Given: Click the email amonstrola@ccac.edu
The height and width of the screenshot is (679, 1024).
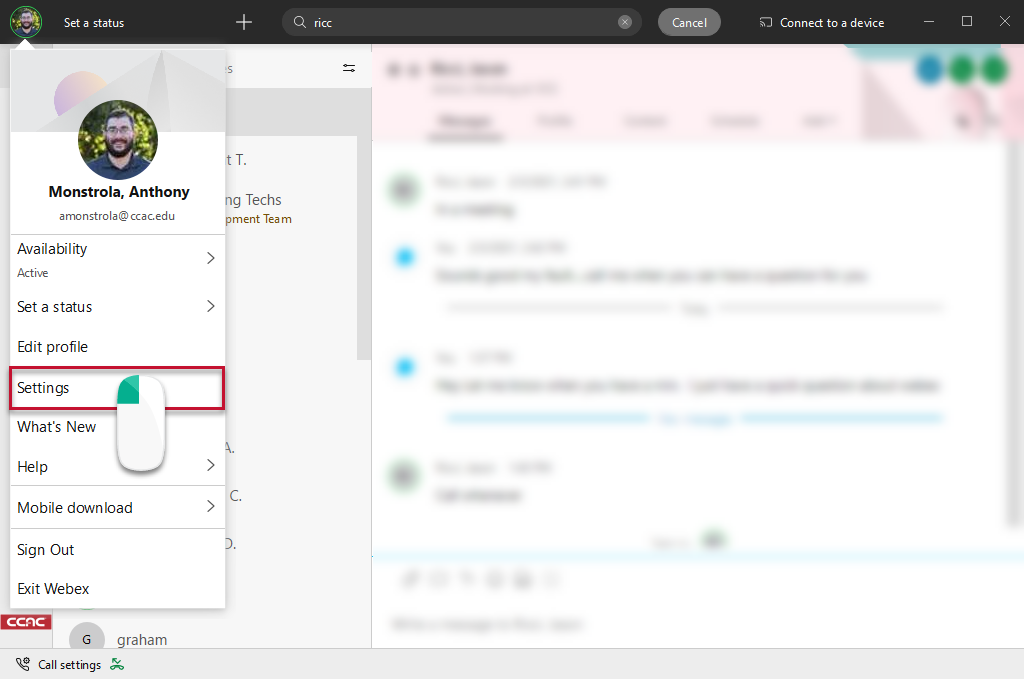Looking at the screenshot, I should coord(117,216).
